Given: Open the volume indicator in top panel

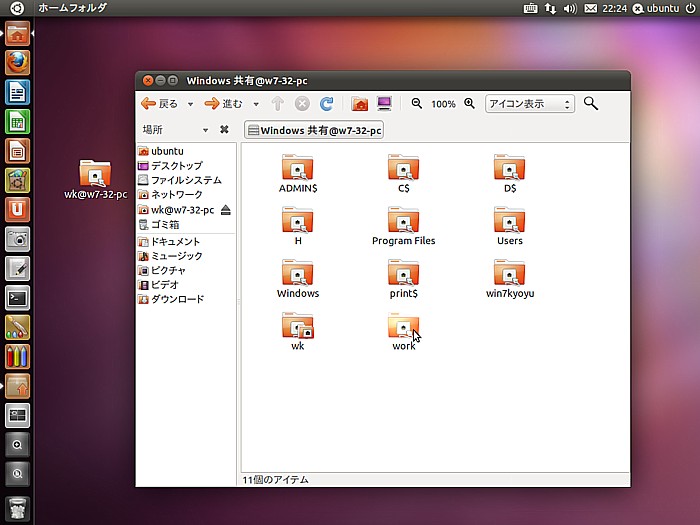Looking at the screenshot, I should pyautogui.click(x=570, y=8).
